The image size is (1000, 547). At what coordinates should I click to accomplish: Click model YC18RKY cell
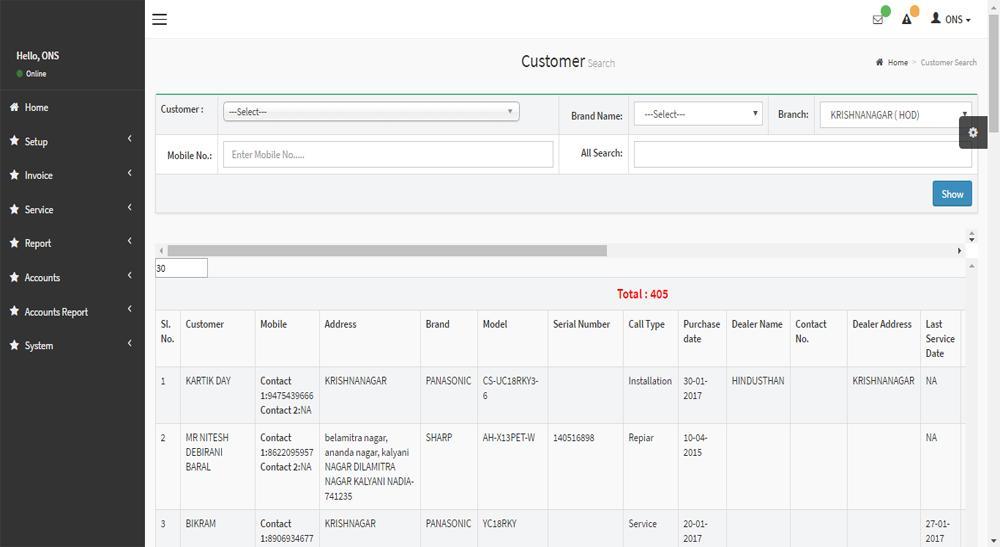499,523
